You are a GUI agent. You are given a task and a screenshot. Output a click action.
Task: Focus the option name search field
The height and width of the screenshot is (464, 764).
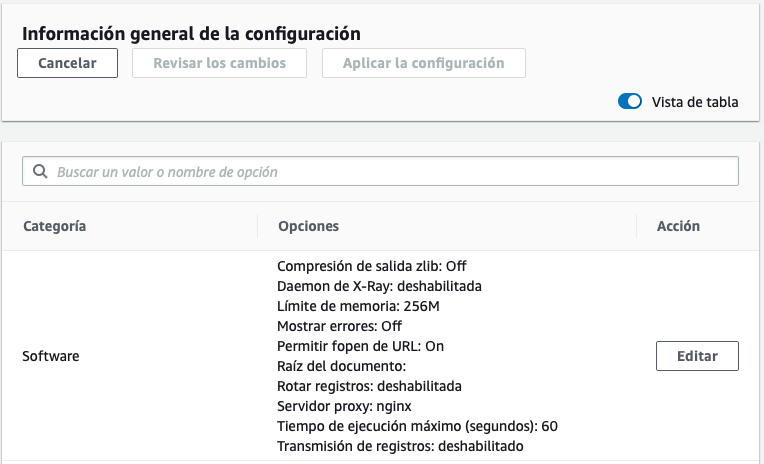click(x=380, y=171)
